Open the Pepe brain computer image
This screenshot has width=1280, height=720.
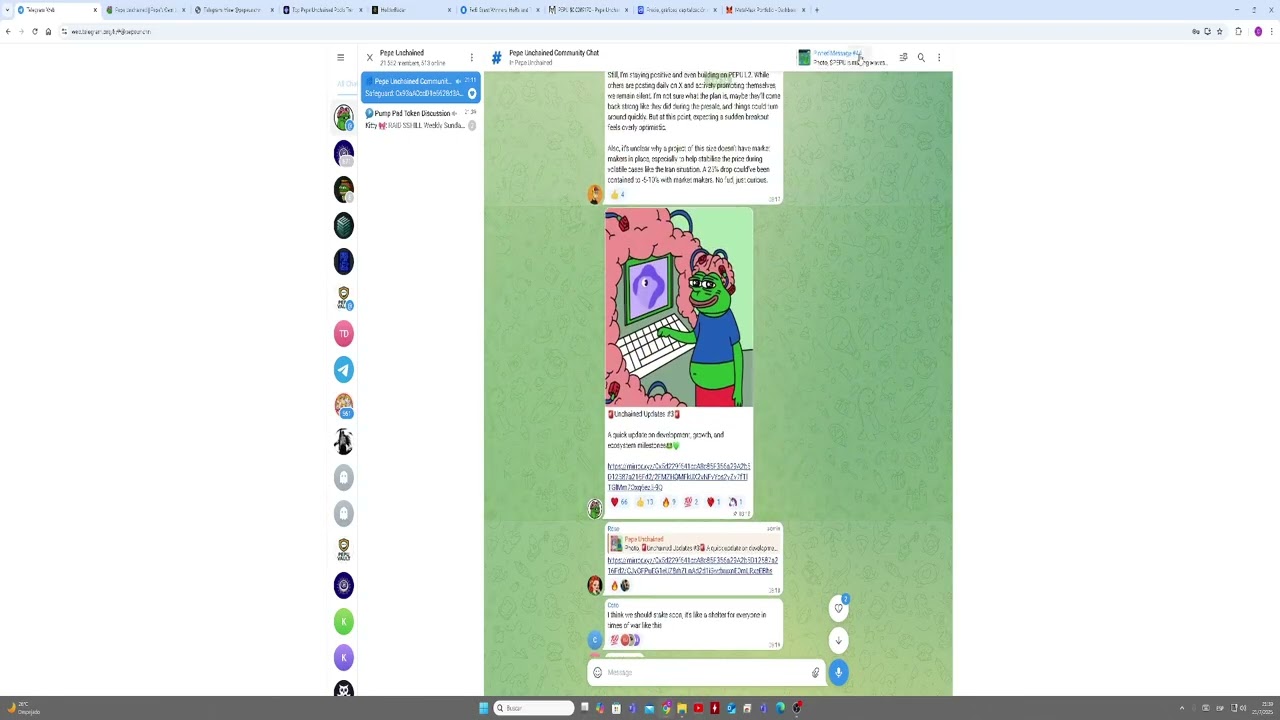coord(679,307)
